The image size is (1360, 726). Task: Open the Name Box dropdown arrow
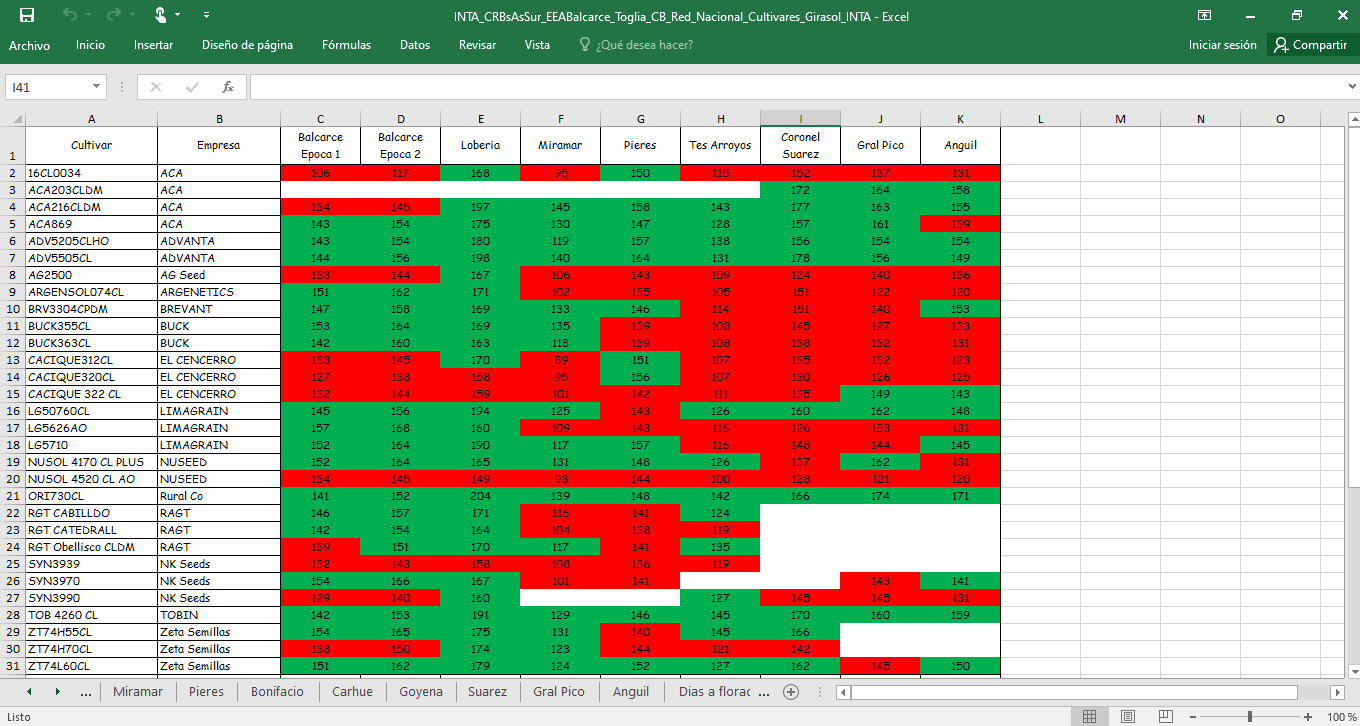96,87
